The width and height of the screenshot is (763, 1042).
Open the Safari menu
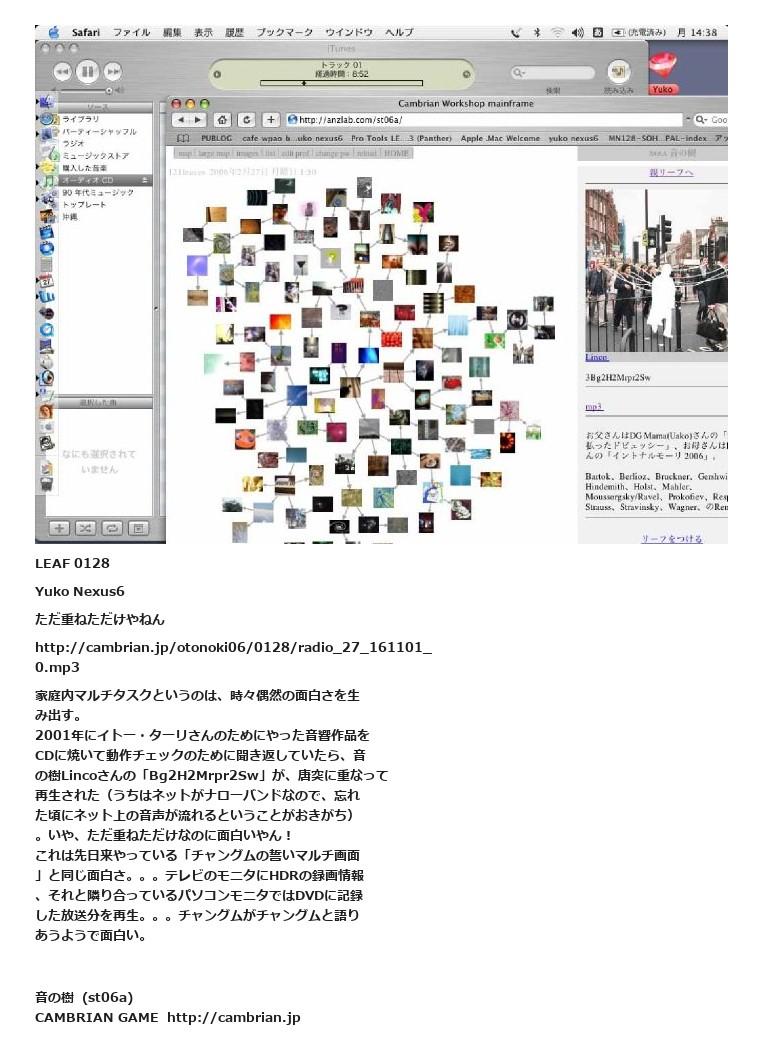[x=86, y=32]
